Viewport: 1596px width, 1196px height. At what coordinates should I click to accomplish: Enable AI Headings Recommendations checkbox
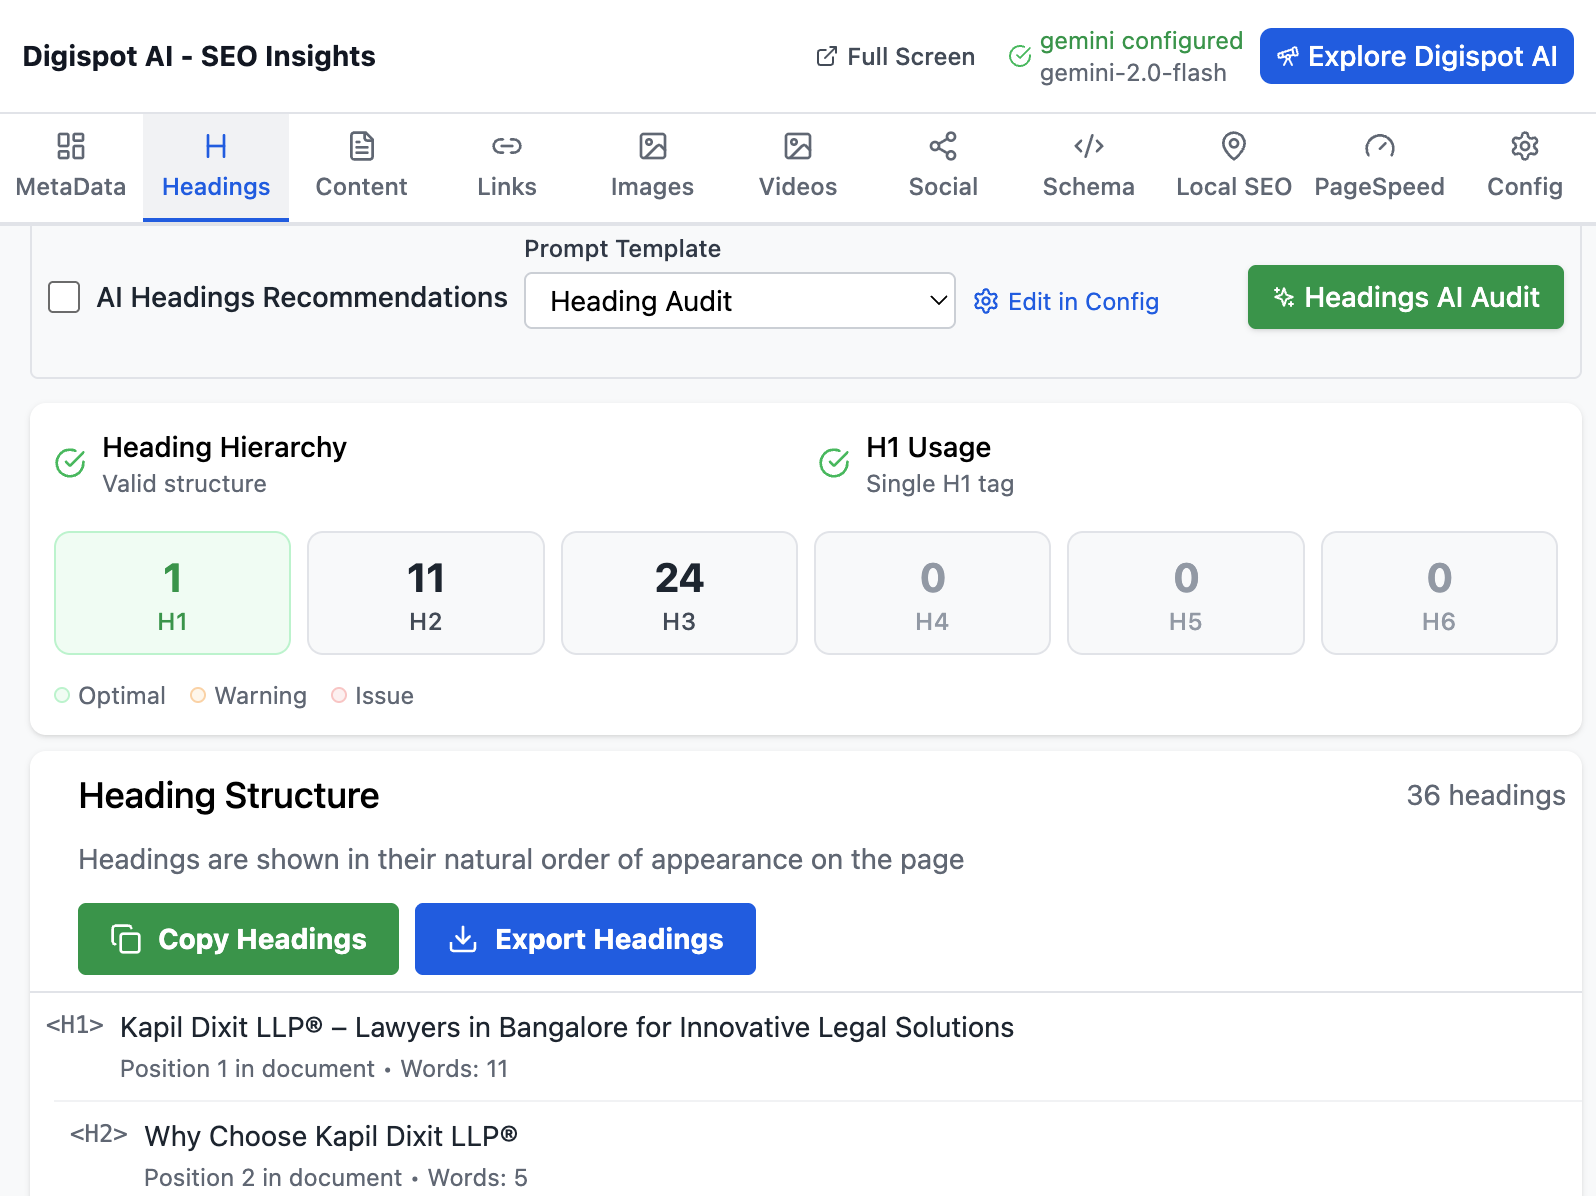pyautogui.click(x=64, y=297)
